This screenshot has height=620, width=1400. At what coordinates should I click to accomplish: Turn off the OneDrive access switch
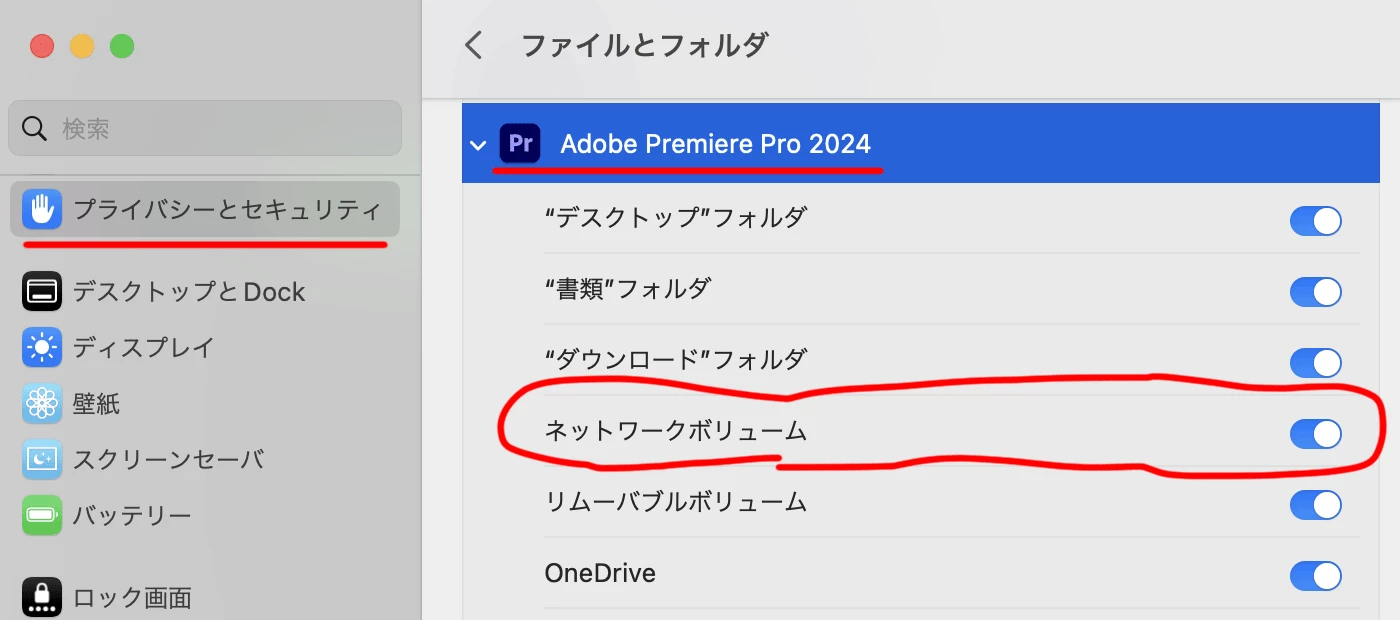click(1315, 576)
